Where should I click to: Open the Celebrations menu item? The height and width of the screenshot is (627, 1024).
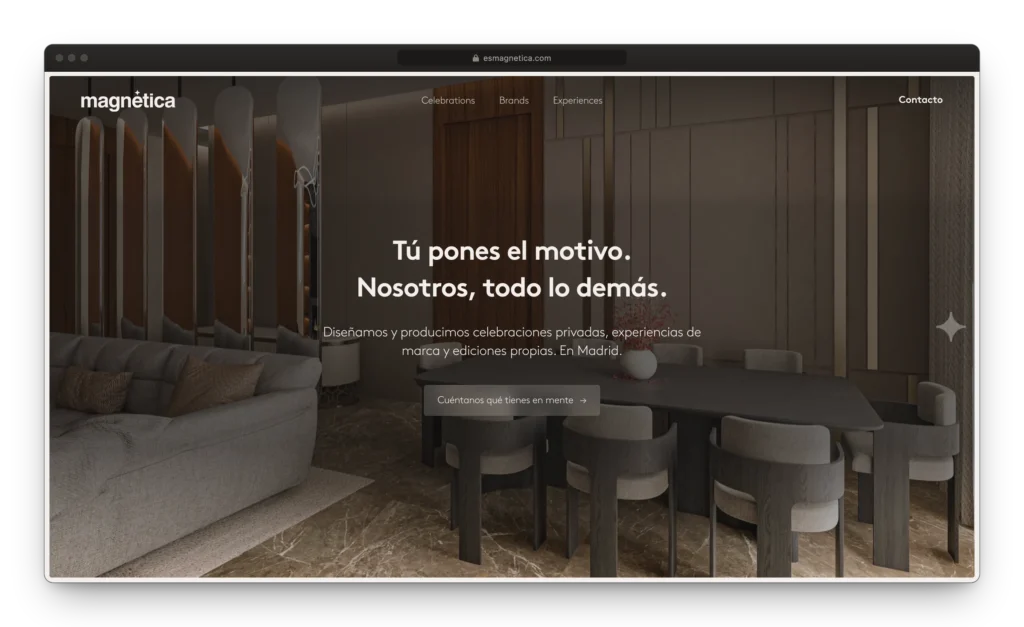click(x=448, y=100)
